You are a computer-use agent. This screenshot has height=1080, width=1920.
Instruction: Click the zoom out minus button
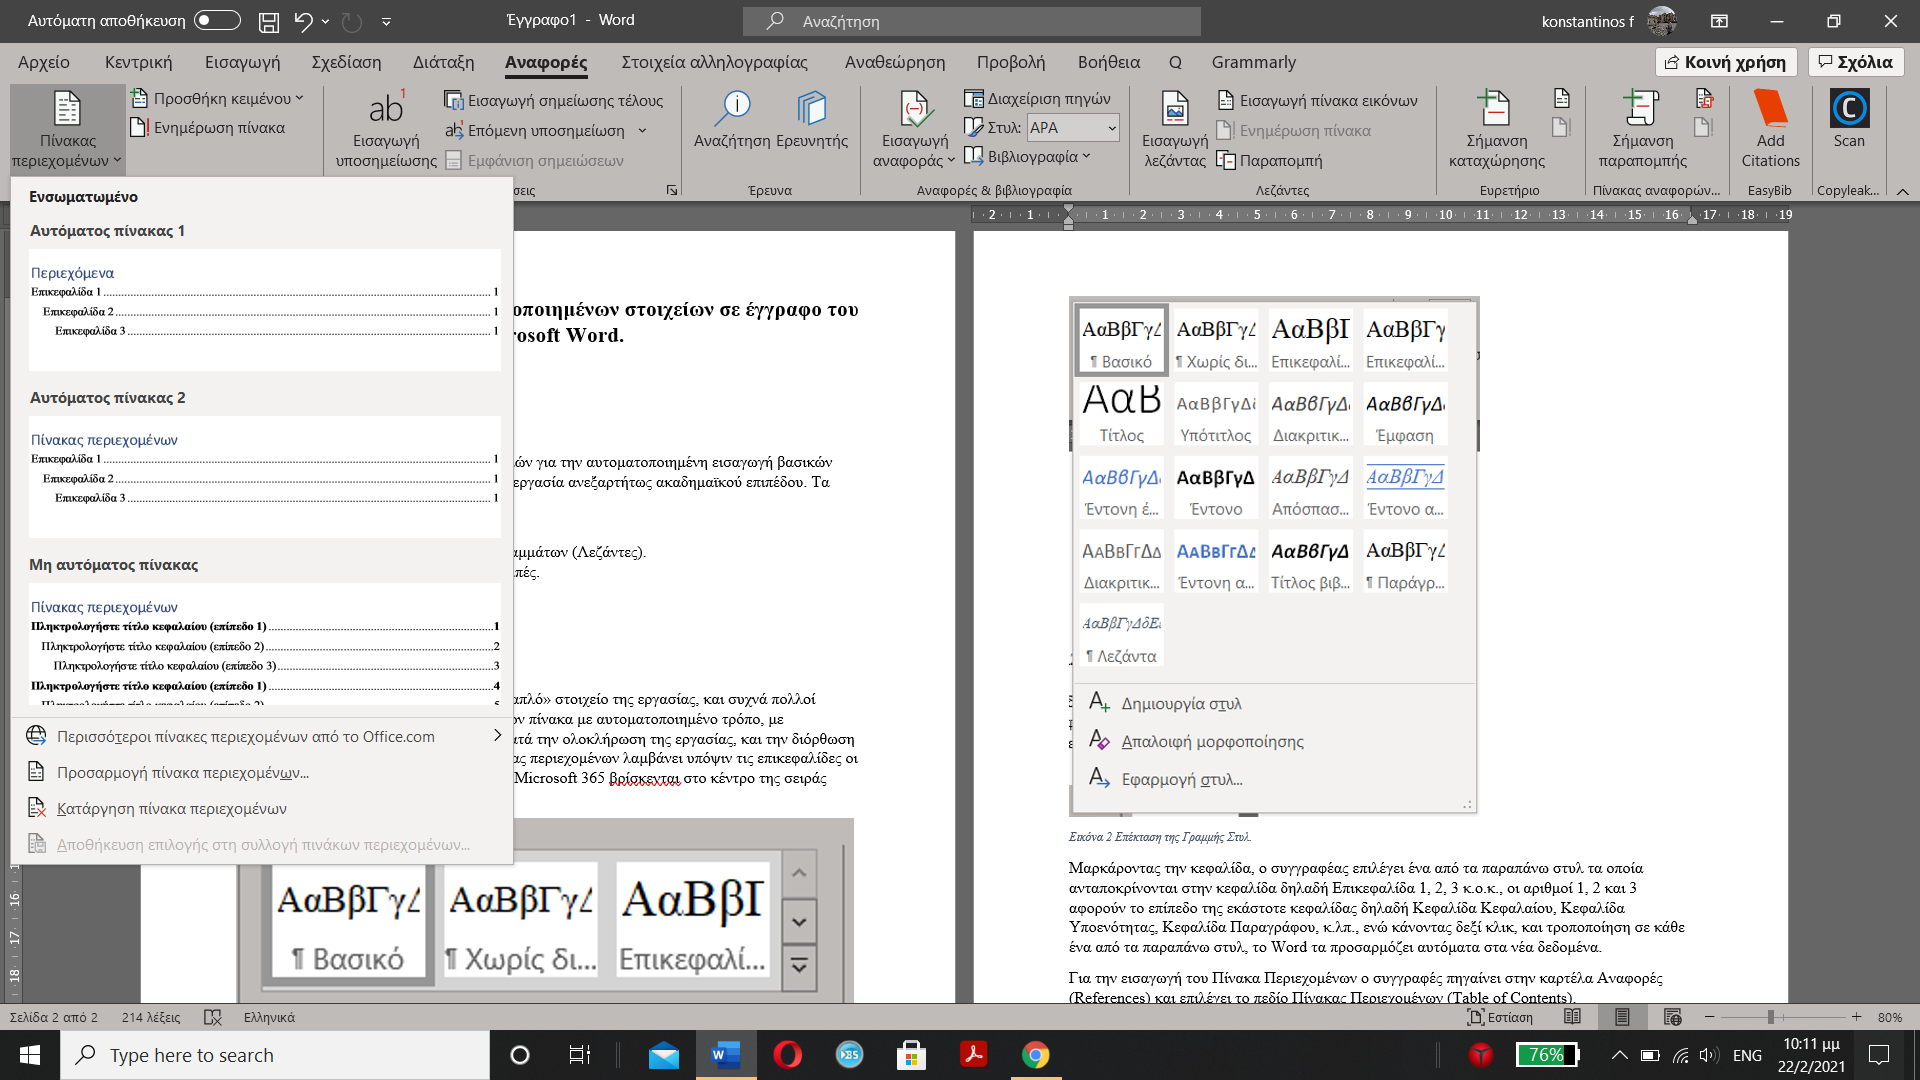[x=1709, y=1017]
